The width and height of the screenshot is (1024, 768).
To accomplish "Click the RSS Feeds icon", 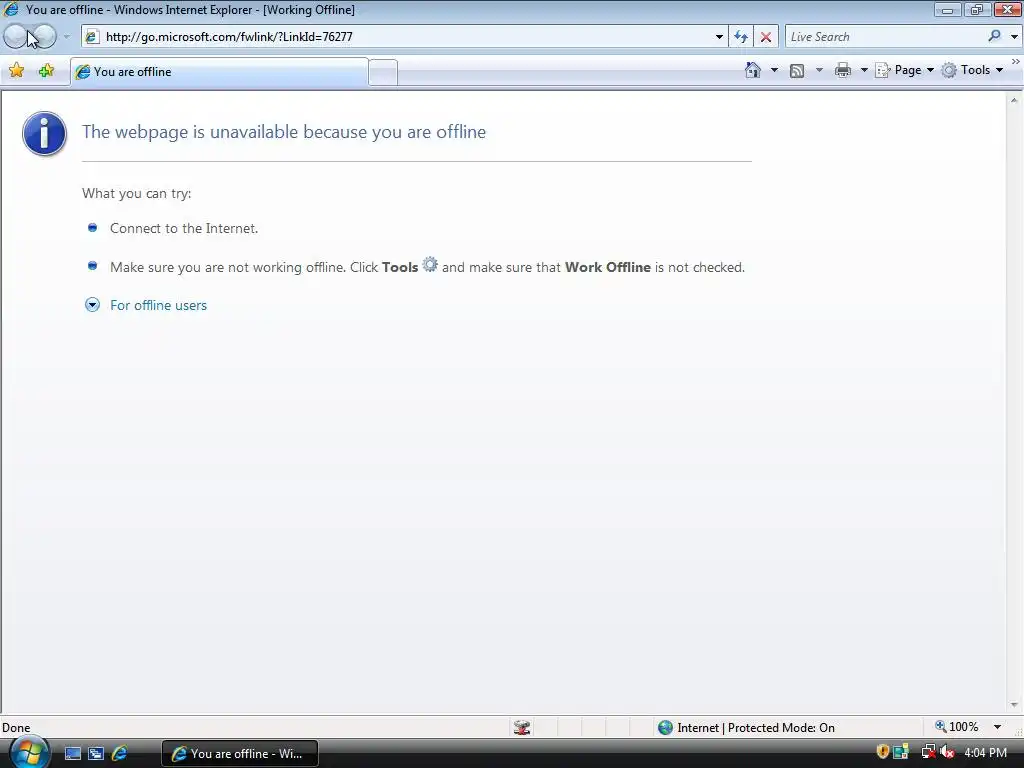I will (797, 71).
